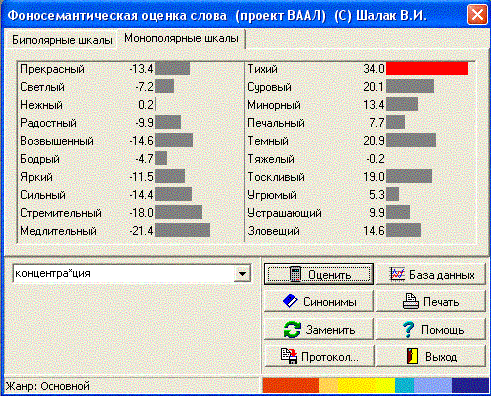Click the Радостный scale label

48,123
